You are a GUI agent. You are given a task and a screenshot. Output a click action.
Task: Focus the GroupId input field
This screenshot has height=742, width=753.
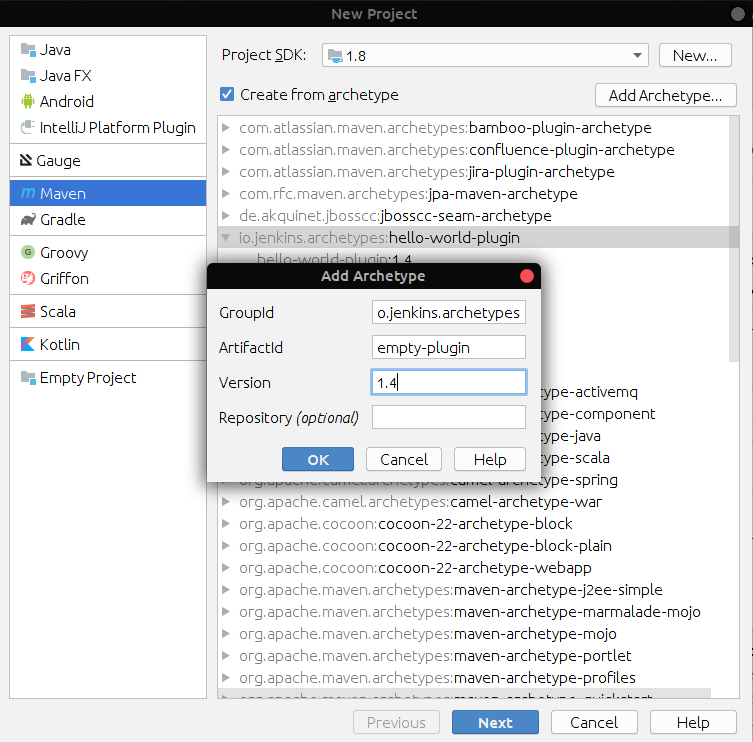pos(449,312)
